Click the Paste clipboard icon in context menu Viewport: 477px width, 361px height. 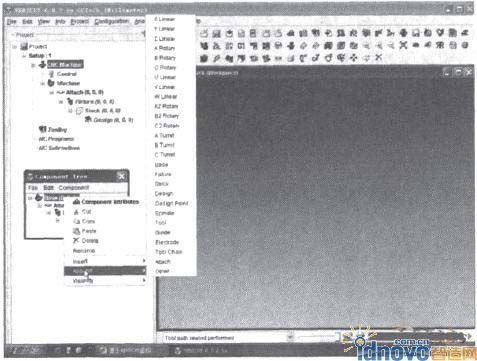pos(76,231)
